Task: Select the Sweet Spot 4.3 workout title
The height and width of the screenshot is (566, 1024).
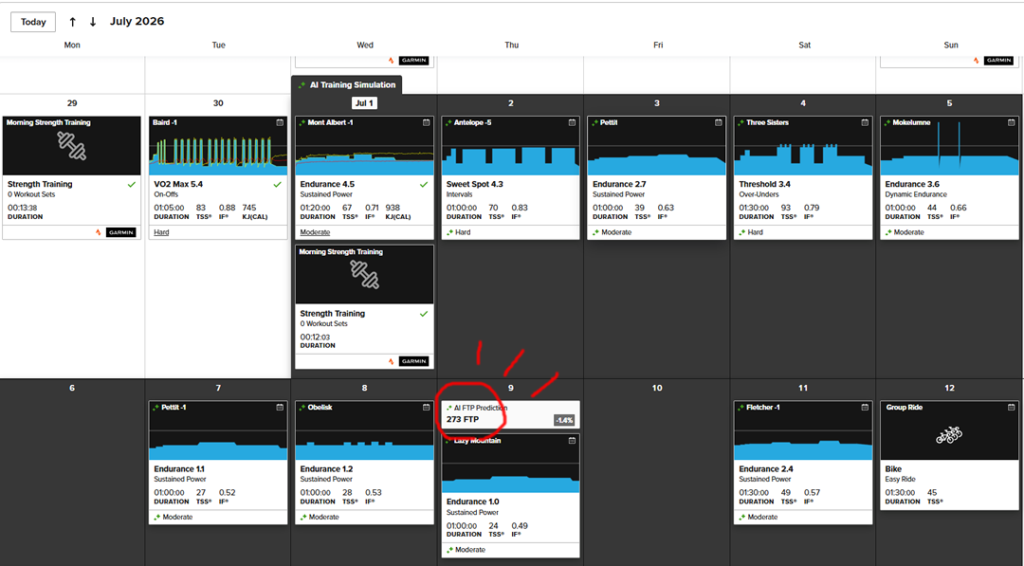Action: [474, 184]
